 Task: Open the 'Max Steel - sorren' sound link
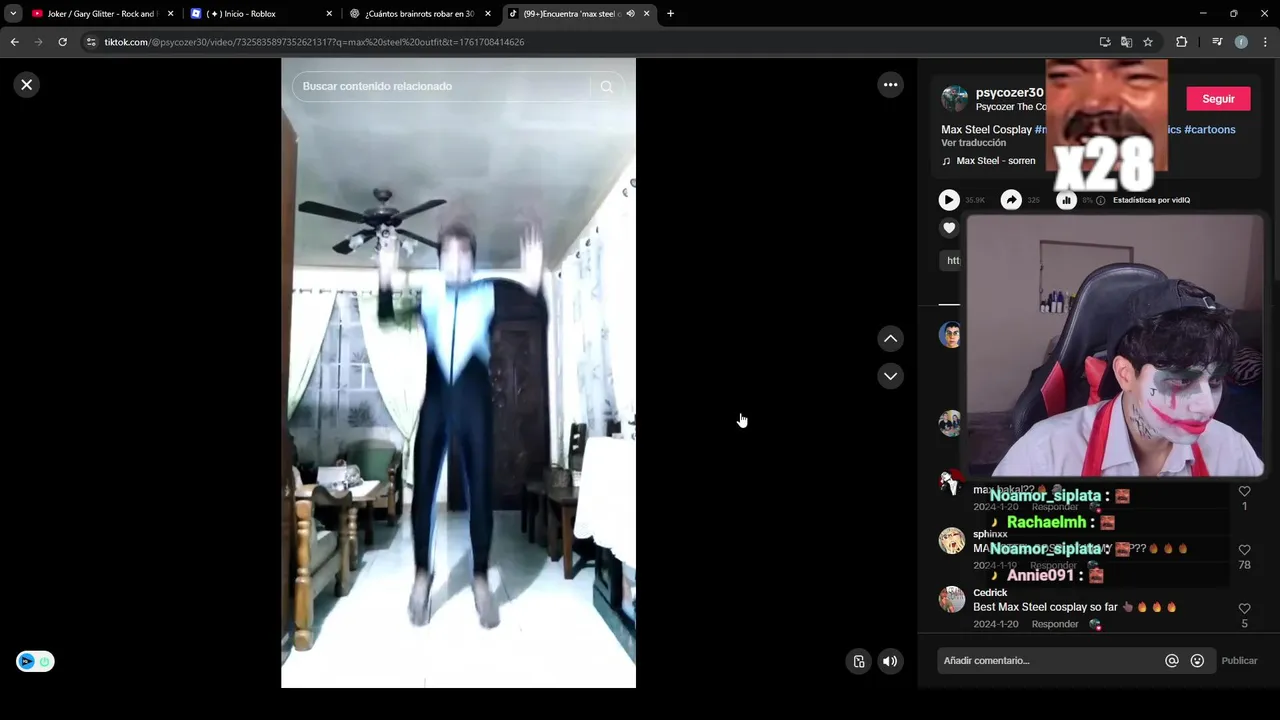tap(995, 161)
